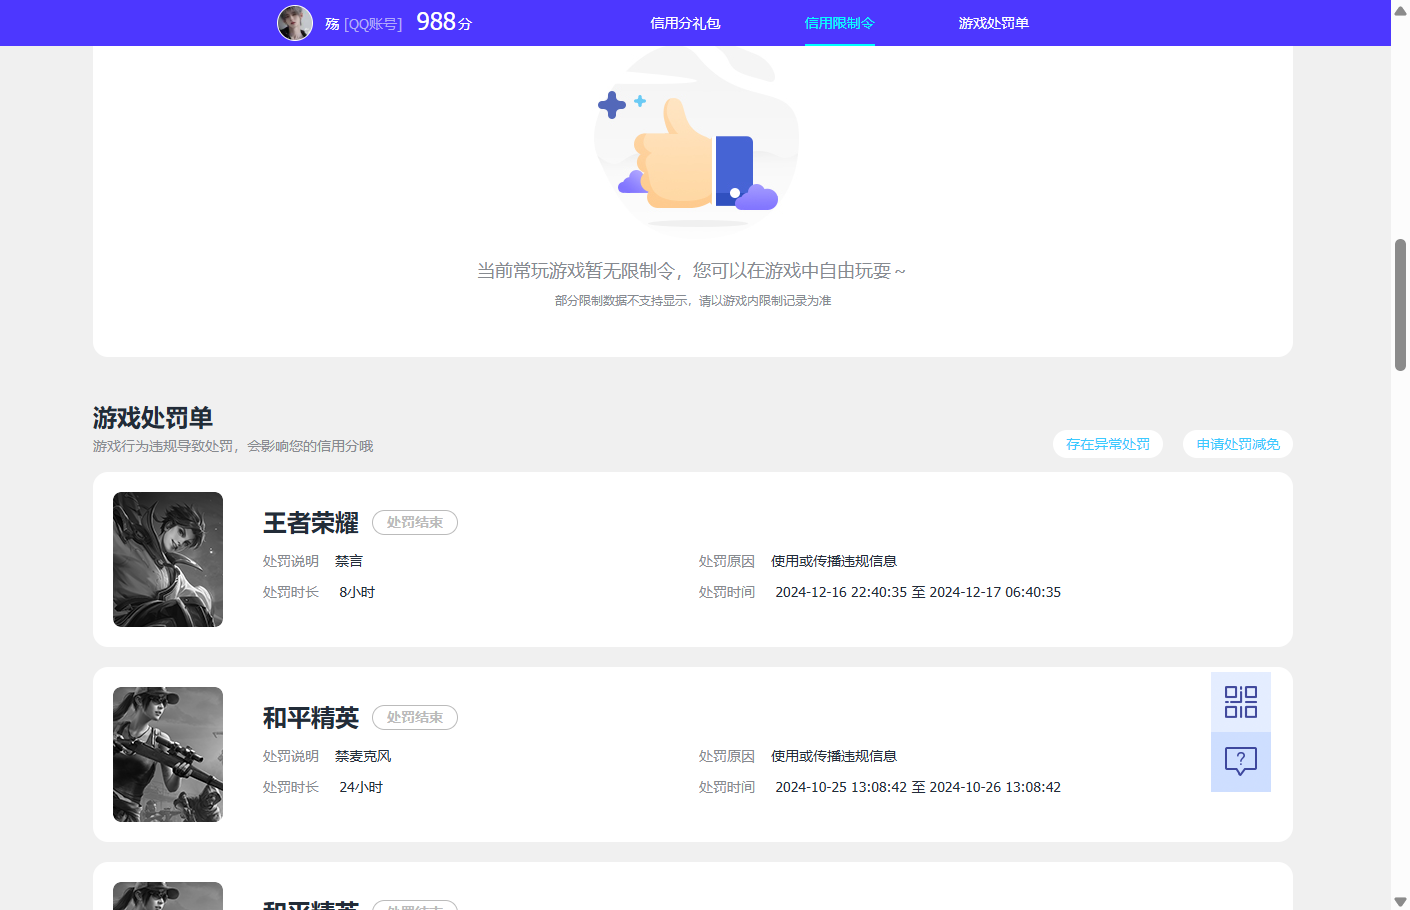Click the 申请处罚减免 button

1237,443
